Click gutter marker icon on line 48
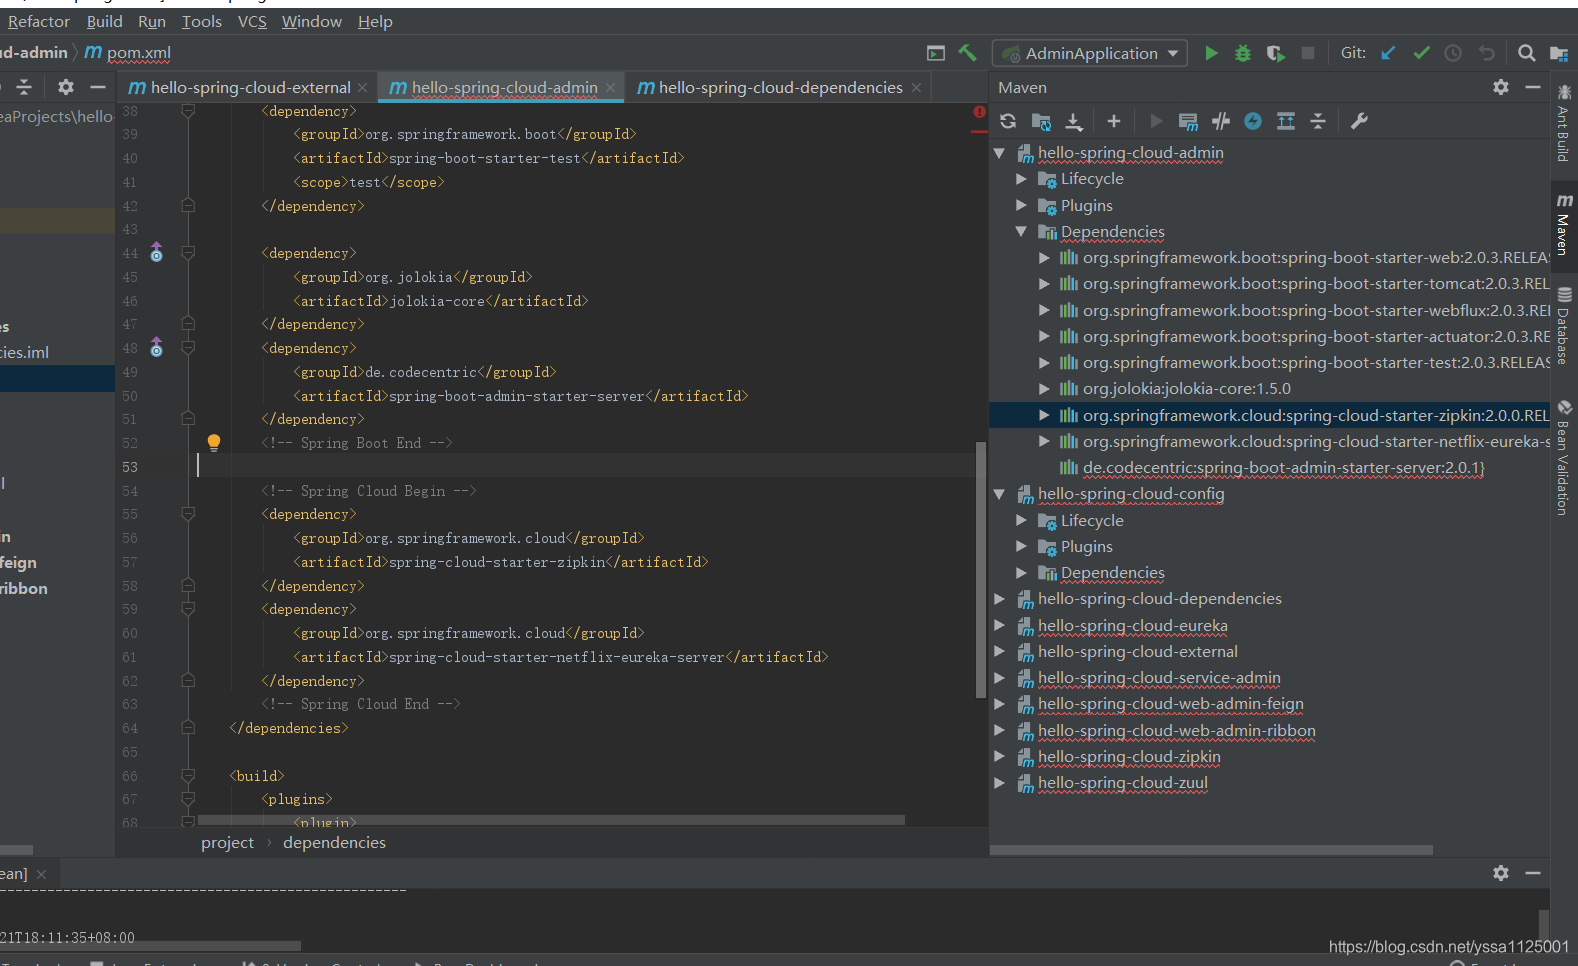 pos(156,348)
